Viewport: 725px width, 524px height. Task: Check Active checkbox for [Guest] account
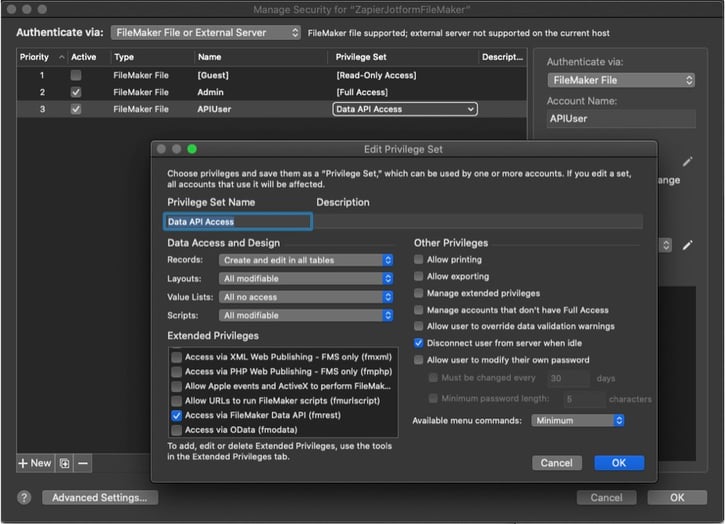[x=76, y=75]
